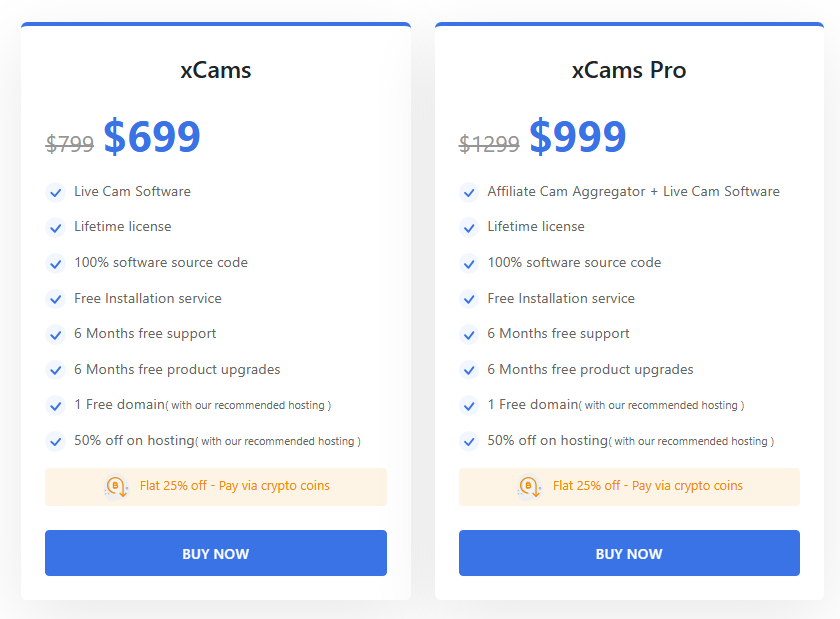Click the Flat 25% off banner in xCams Pro

tap(628, 487)
